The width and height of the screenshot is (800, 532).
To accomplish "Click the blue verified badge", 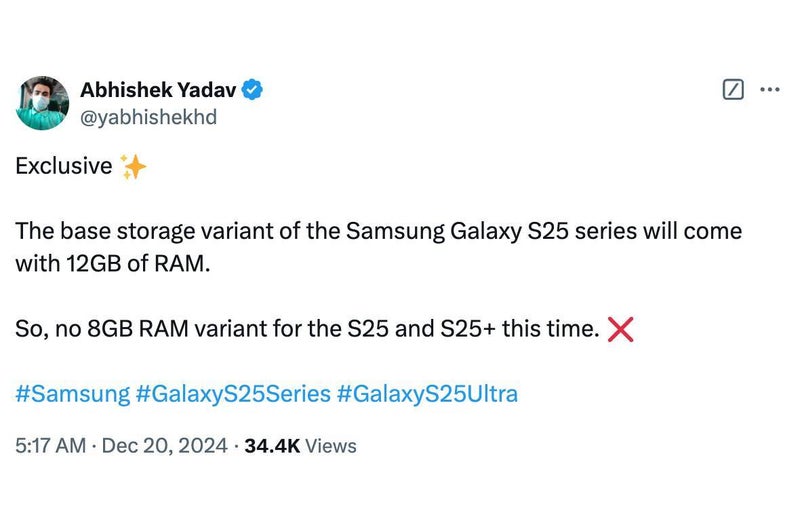I will pyautogui.click(x=253, y=90).
